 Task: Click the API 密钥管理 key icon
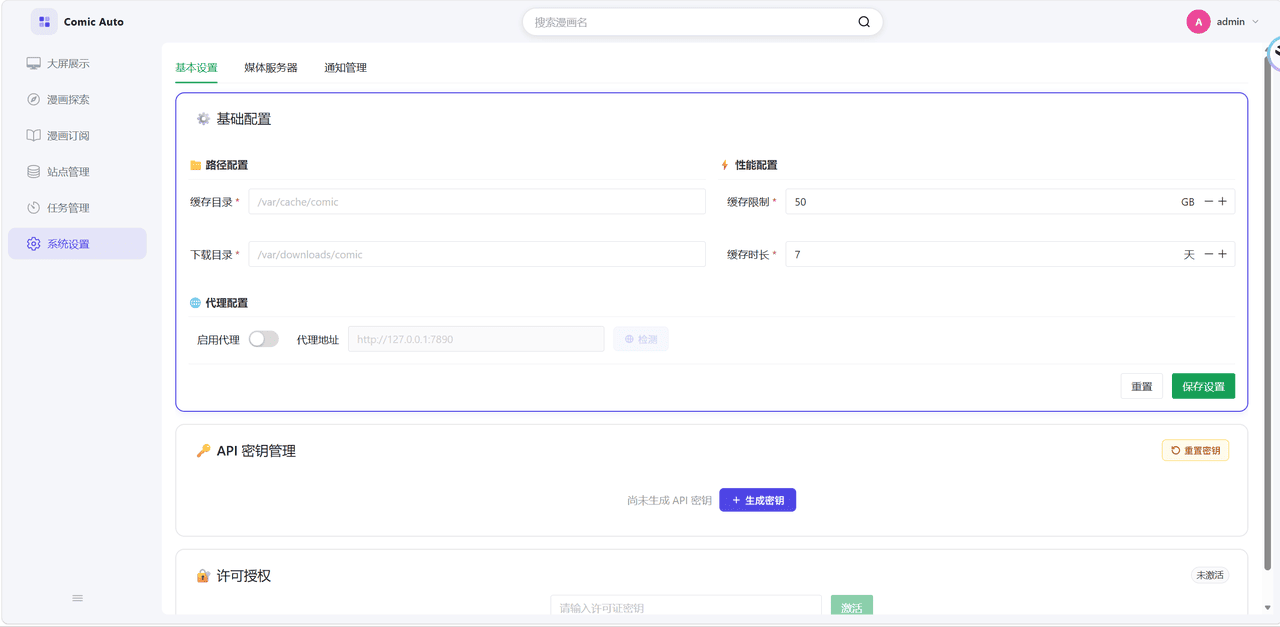(x=203, y=451)
